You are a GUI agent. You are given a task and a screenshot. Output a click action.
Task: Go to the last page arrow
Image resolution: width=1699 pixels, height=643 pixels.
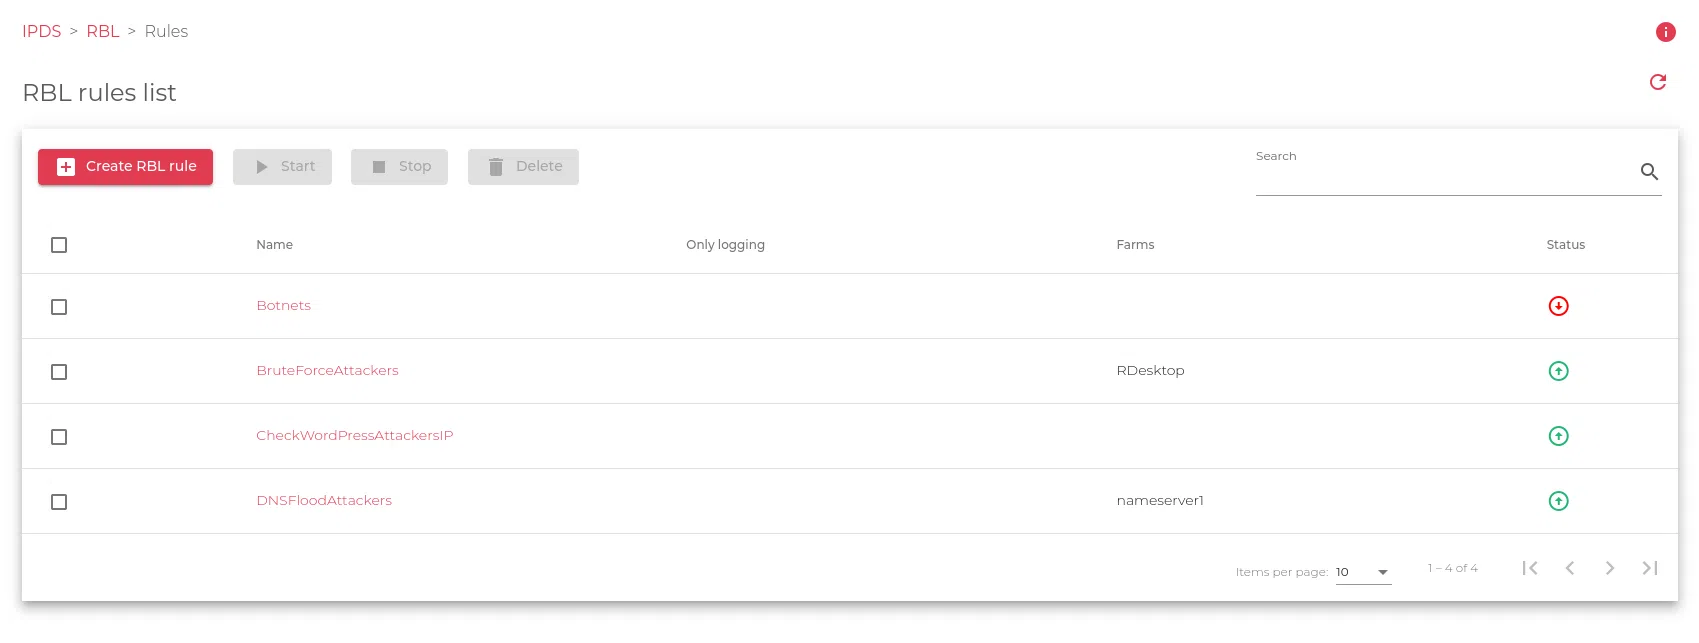(1649, 568)
